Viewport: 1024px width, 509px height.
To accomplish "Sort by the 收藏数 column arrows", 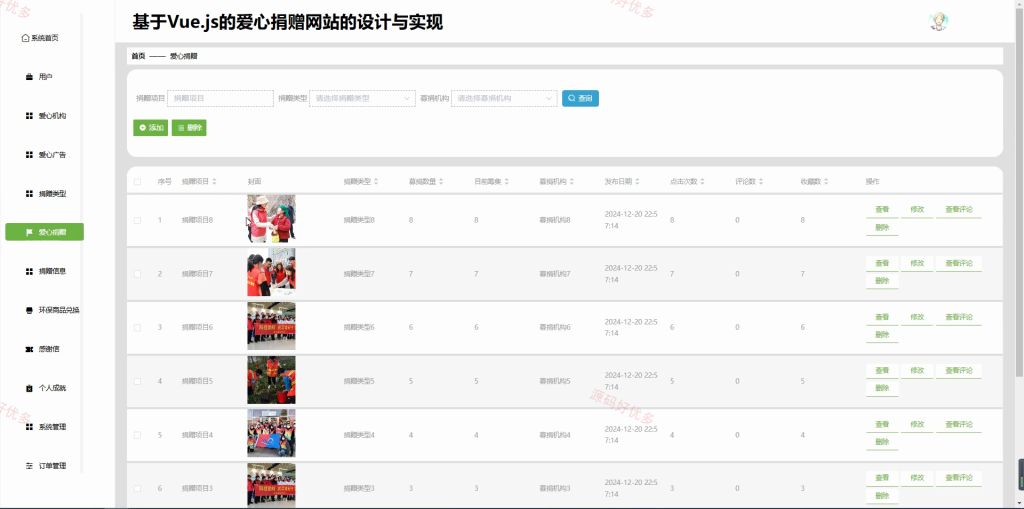I will [x=826, y=182].
